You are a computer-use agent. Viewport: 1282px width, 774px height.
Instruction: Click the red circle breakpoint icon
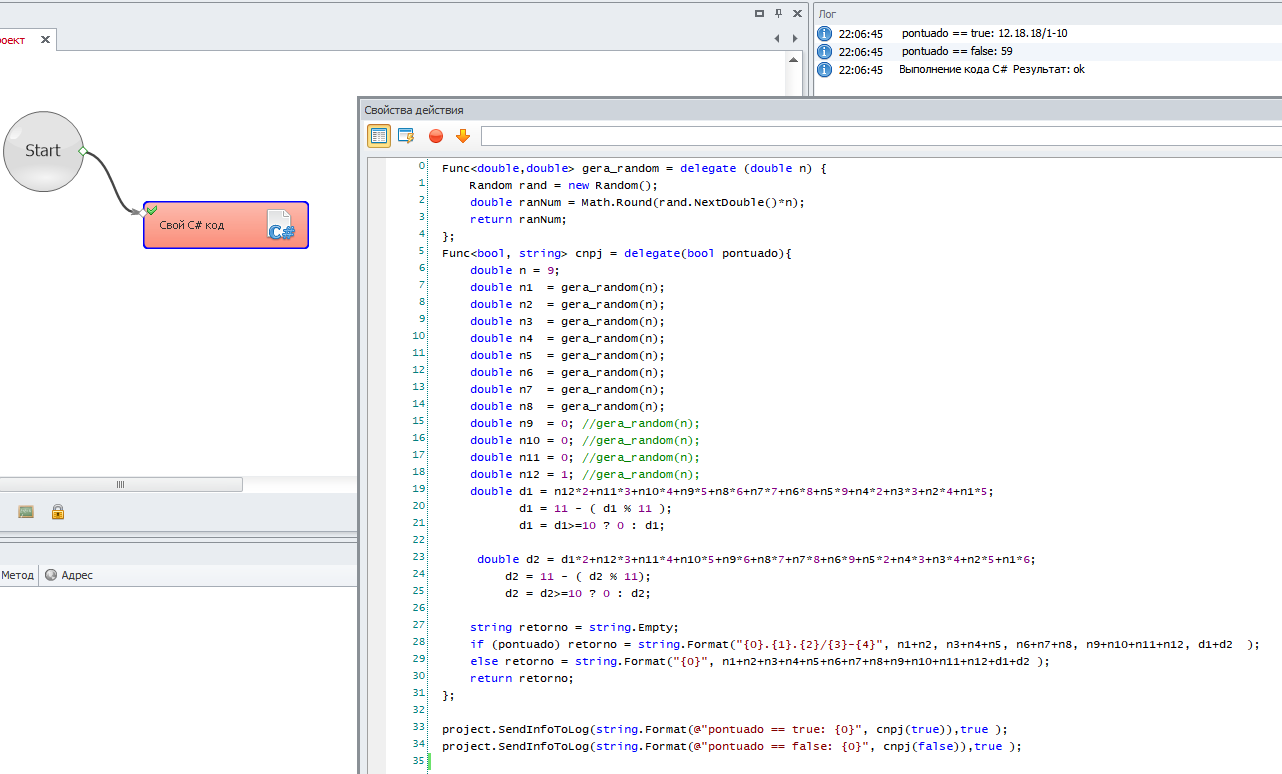tap(436, 136)
